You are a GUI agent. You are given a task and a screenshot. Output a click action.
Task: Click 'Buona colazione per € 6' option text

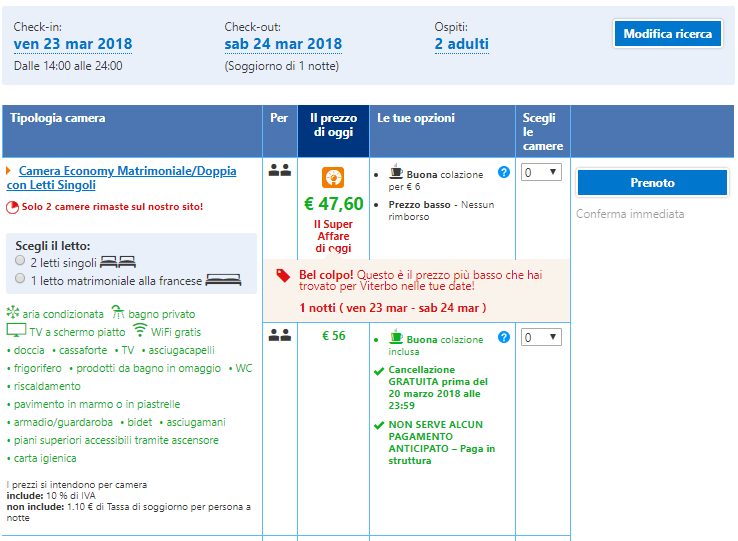pyautogui.click(x=436, y=181)
